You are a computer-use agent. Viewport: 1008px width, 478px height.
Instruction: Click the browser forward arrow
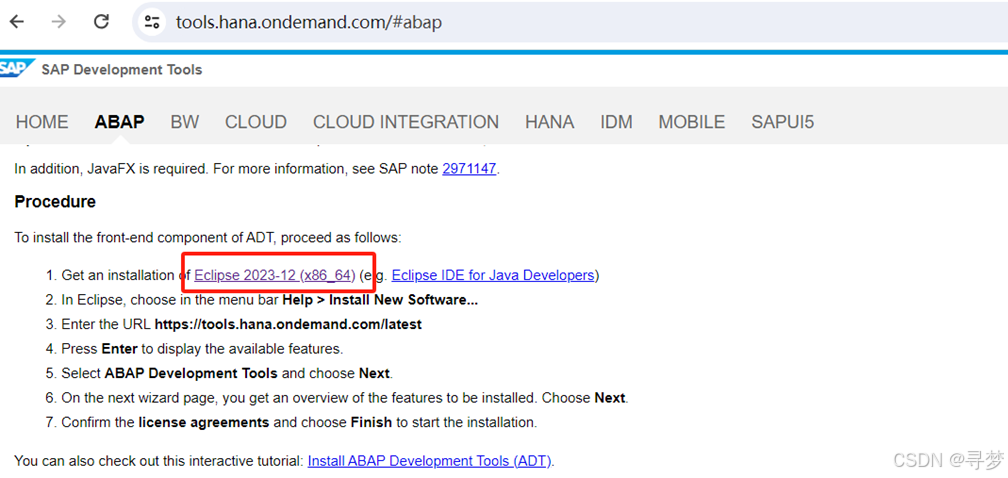(x=58, y=22)
